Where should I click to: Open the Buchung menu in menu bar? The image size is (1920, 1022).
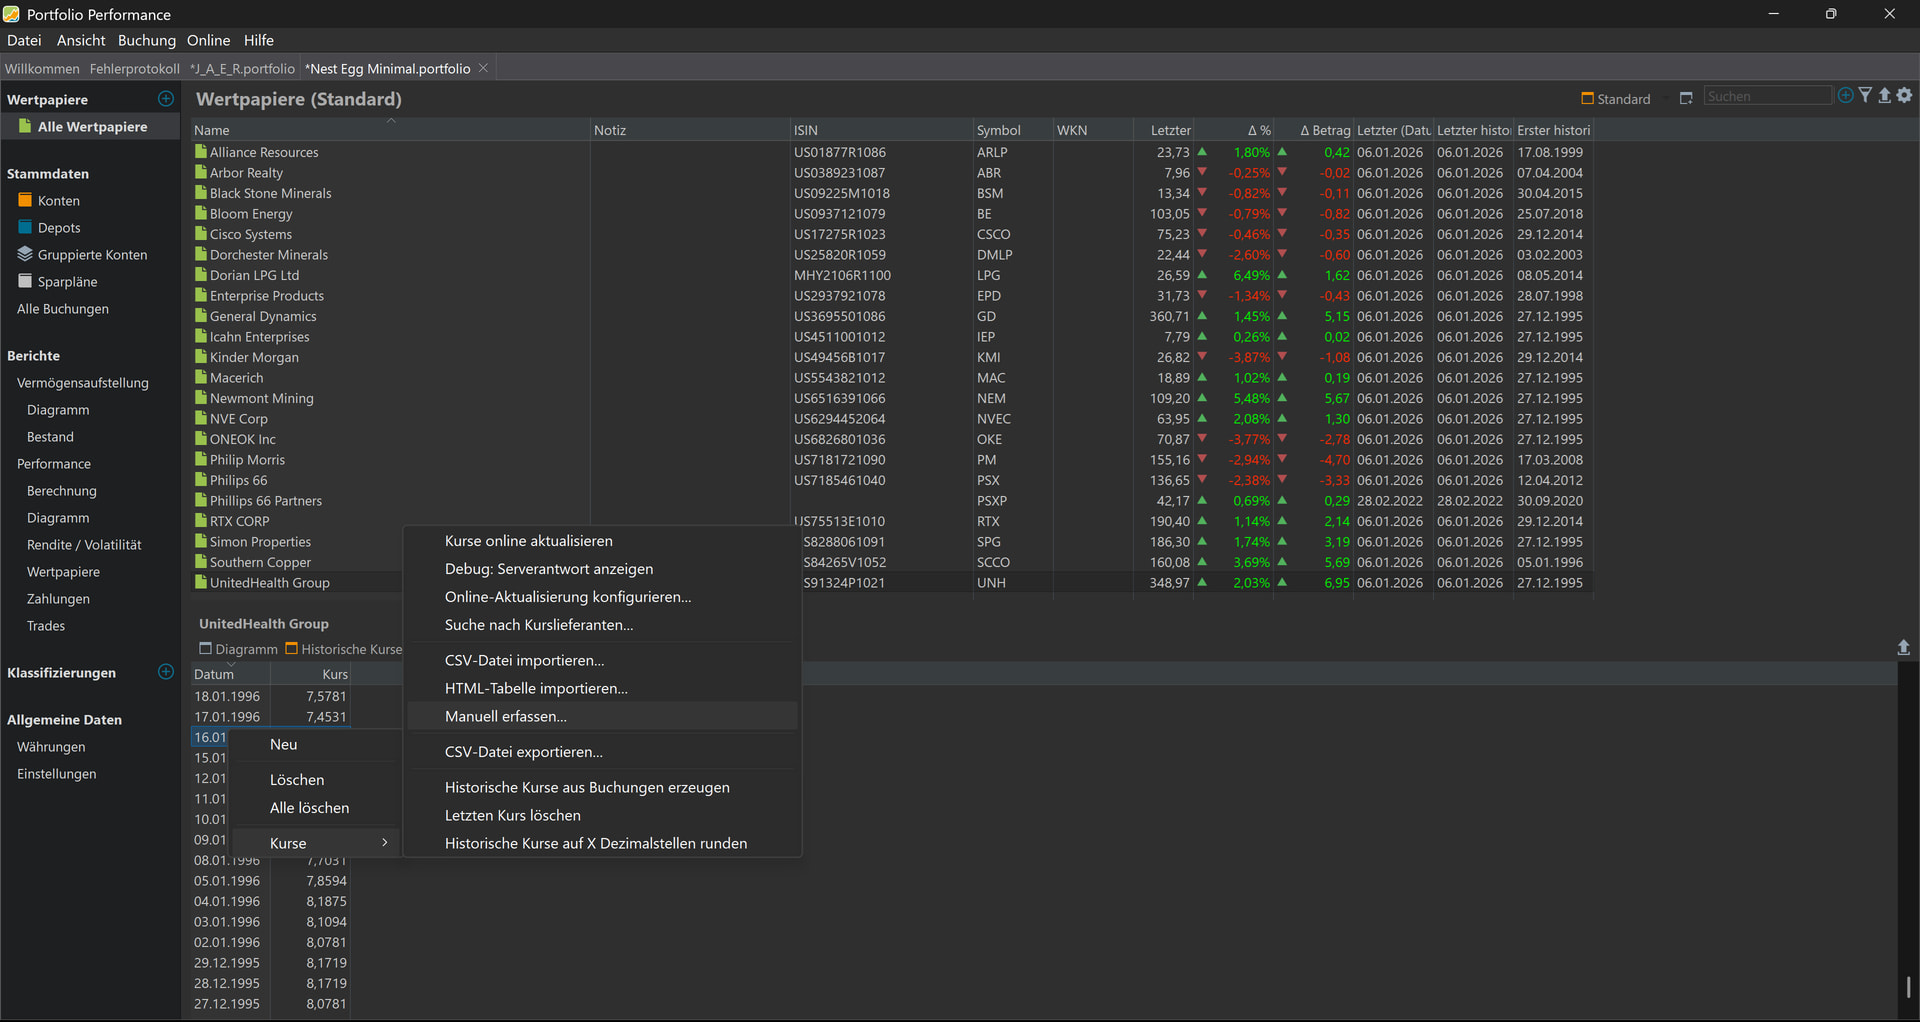click(146, 40)
